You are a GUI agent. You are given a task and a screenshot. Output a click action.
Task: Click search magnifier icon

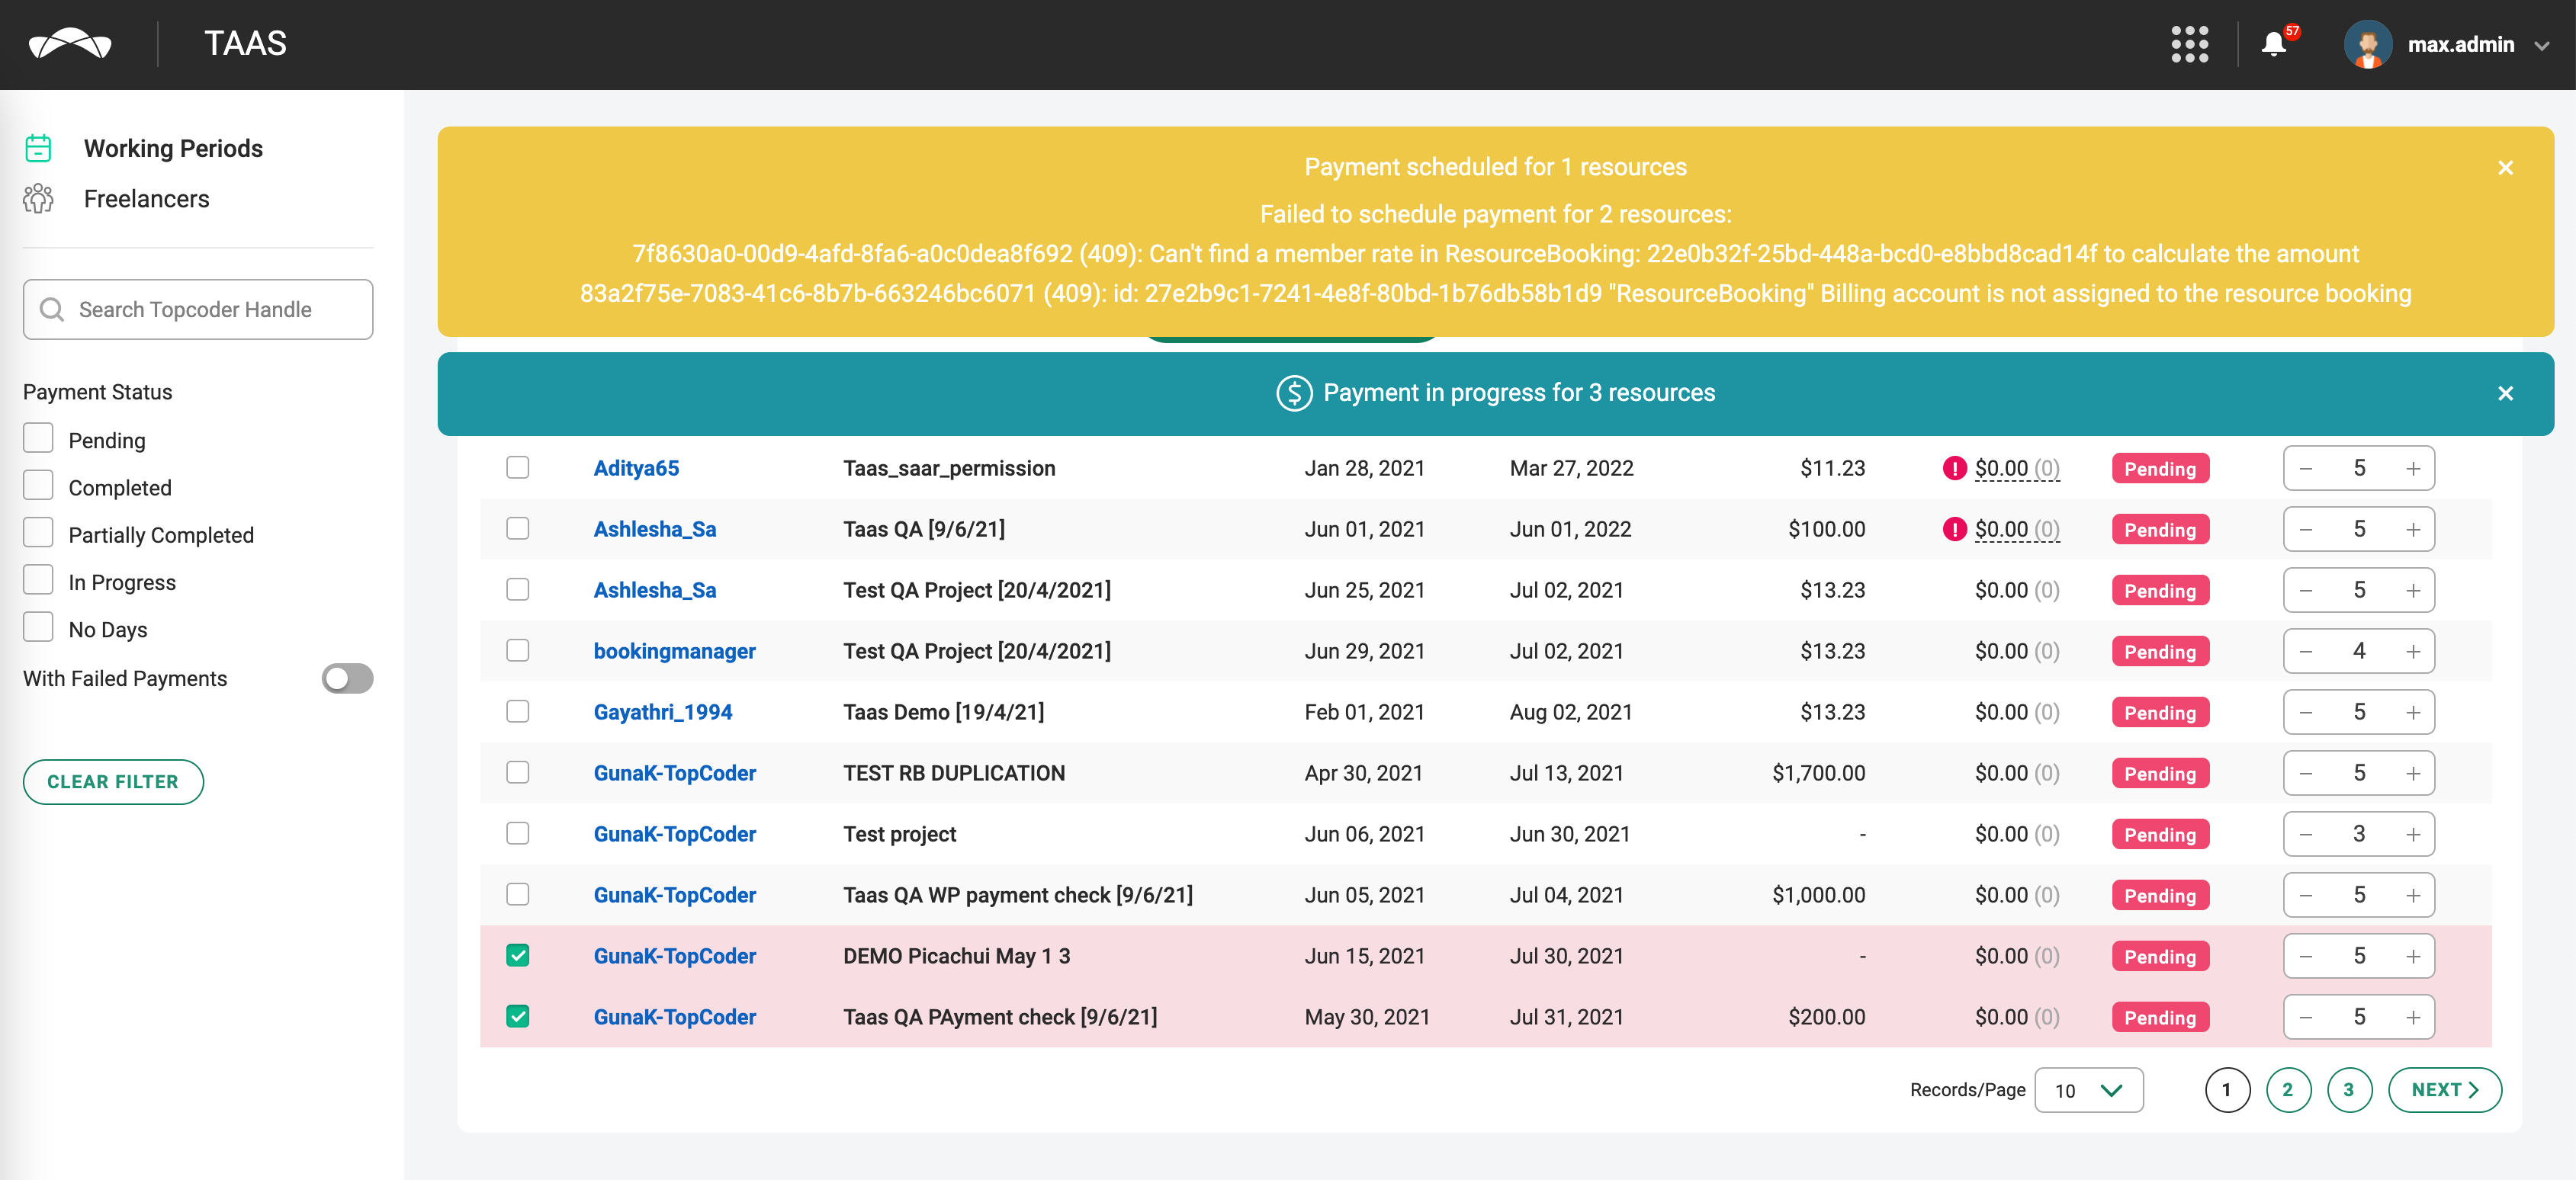(52, 310)
